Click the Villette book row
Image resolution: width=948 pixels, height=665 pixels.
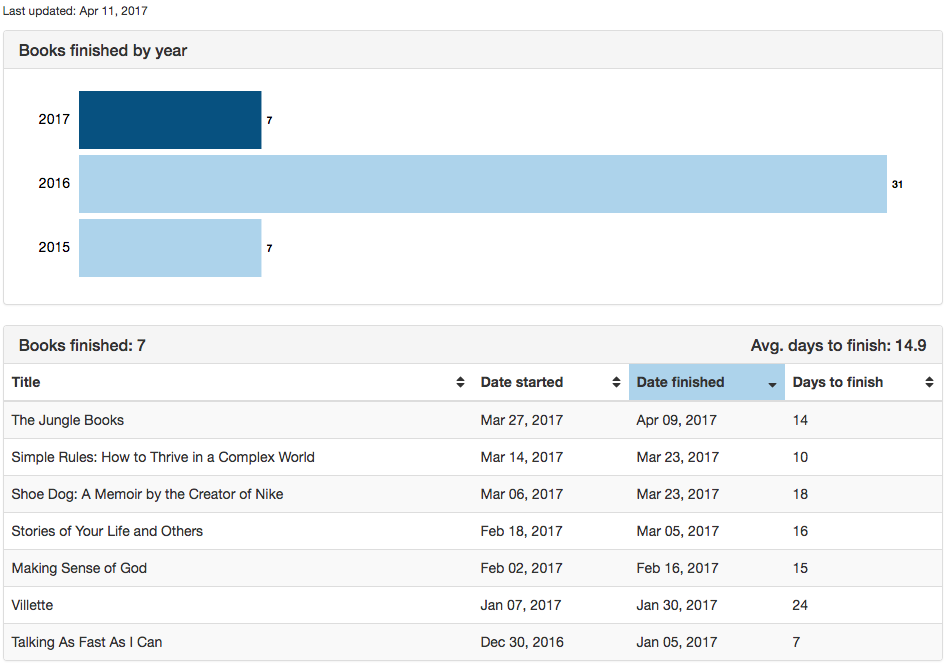[x=32, y=605]
